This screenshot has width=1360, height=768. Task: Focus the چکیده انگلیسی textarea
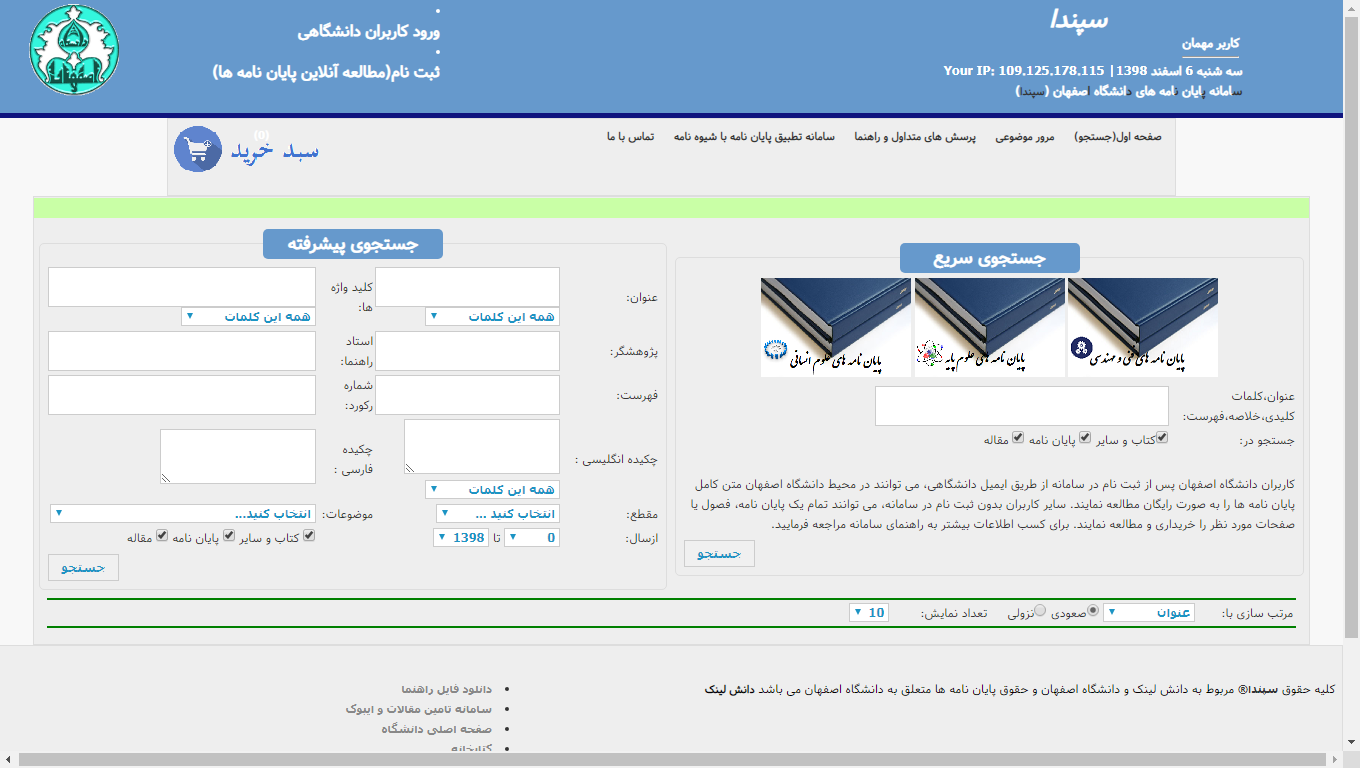coord(482,446)
